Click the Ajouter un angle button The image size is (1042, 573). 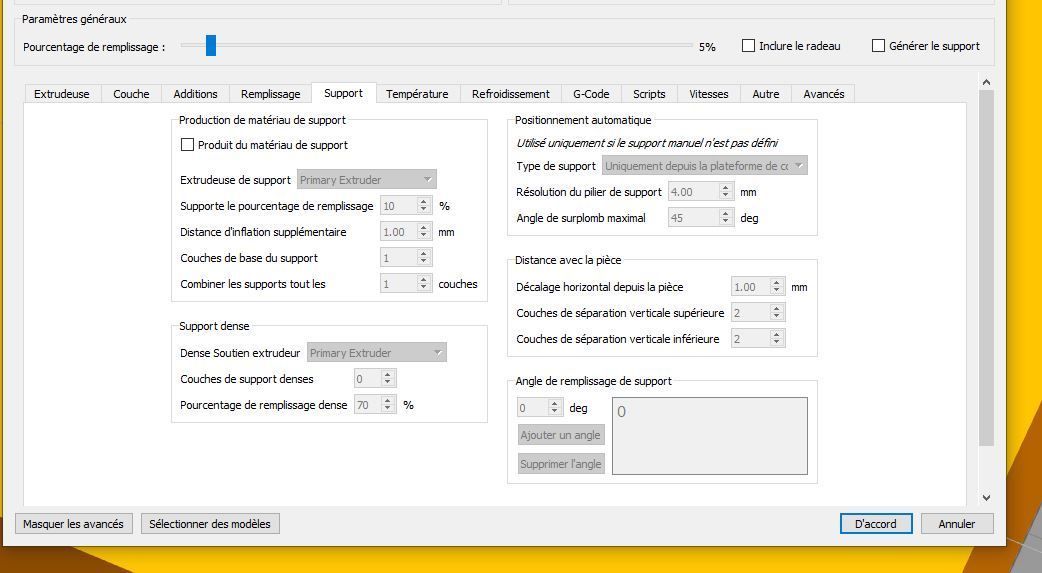coord(560,435)
